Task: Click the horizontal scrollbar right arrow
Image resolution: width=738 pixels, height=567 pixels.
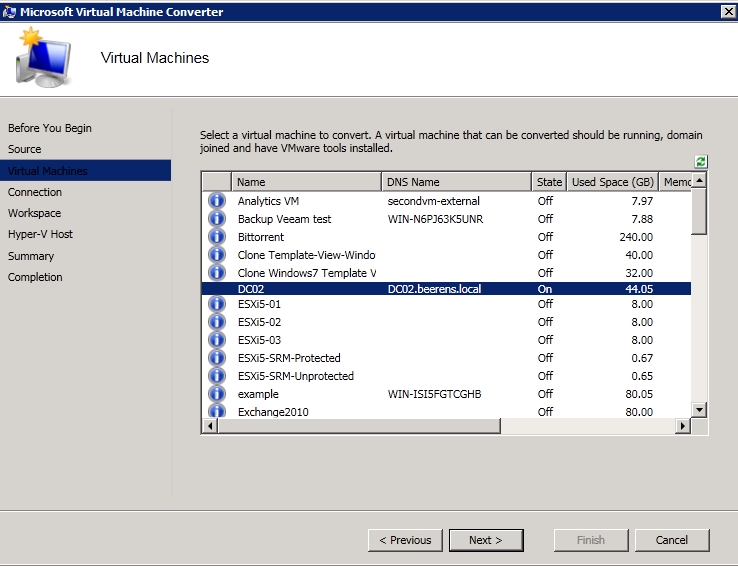Action: click(683, 426)
